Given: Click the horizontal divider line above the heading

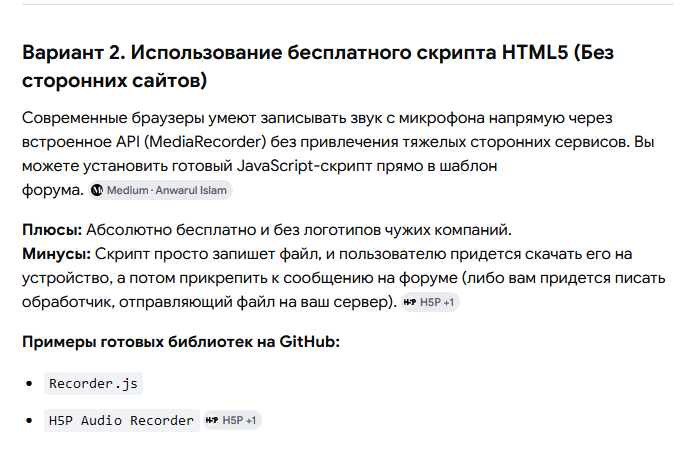Looking at the screenshot, I should point(348,4).
